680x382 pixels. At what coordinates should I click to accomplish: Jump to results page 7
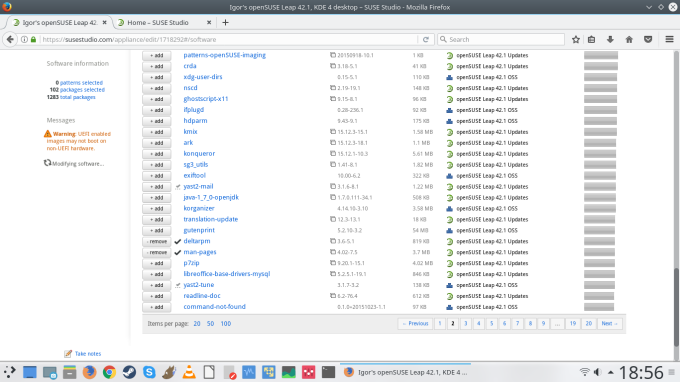517,323
